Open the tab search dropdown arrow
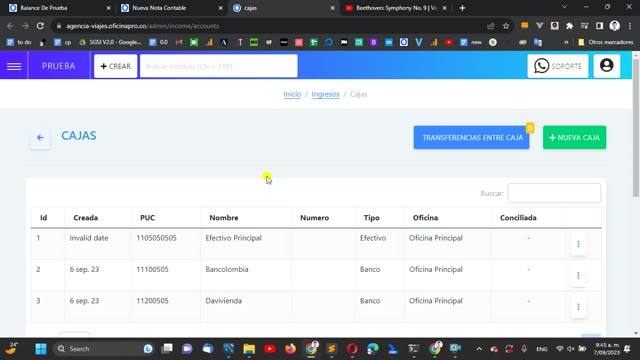The image size is (640, 360). pos(564,7)
